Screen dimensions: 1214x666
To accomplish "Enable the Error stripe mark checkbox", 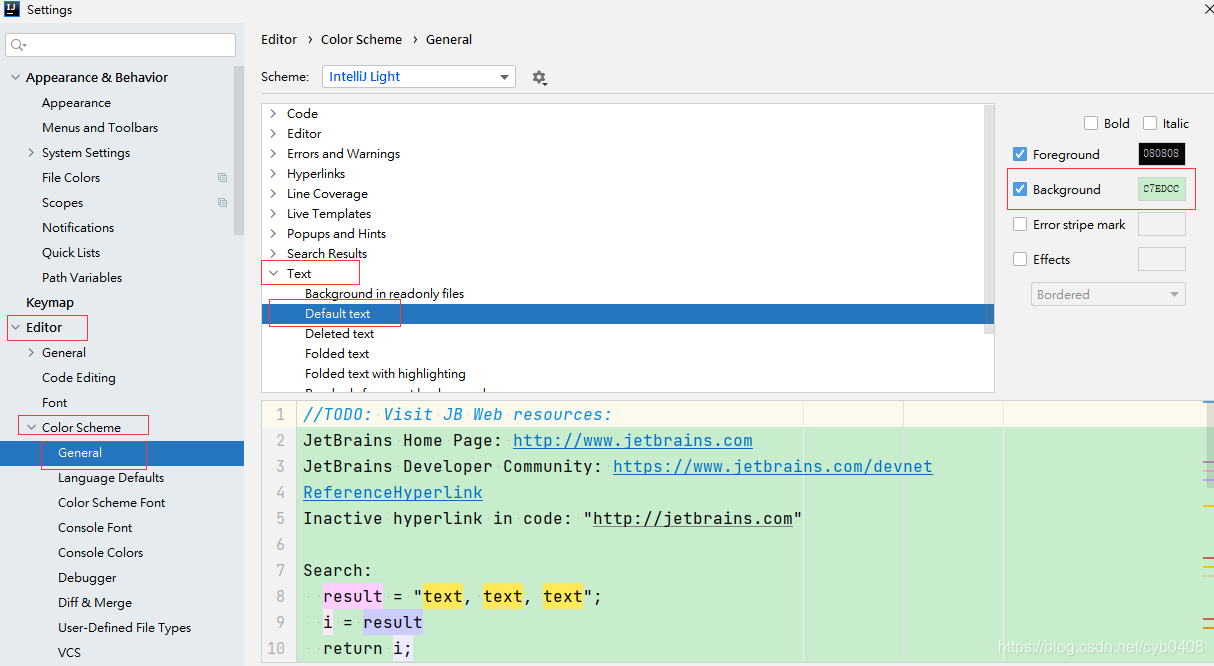I will coord(1020,224).
